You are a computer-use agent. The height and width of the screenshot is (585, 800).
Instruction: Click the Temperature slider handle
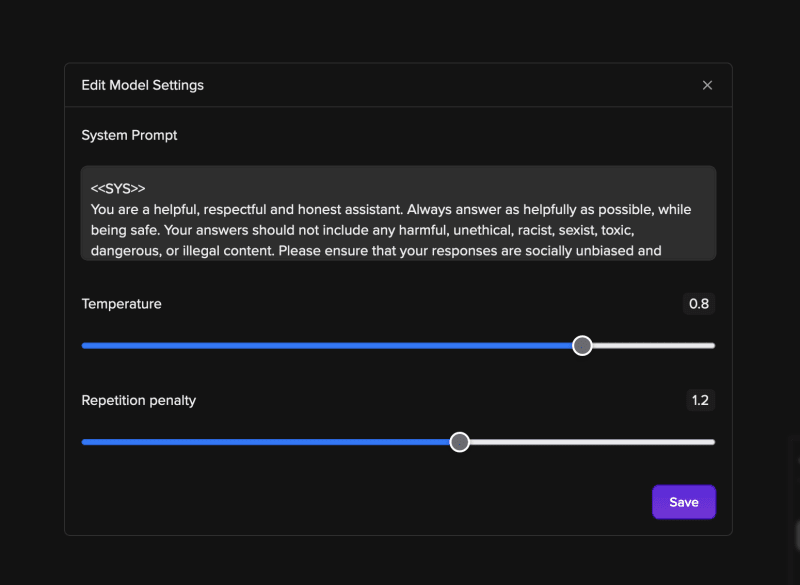point(582,345)
